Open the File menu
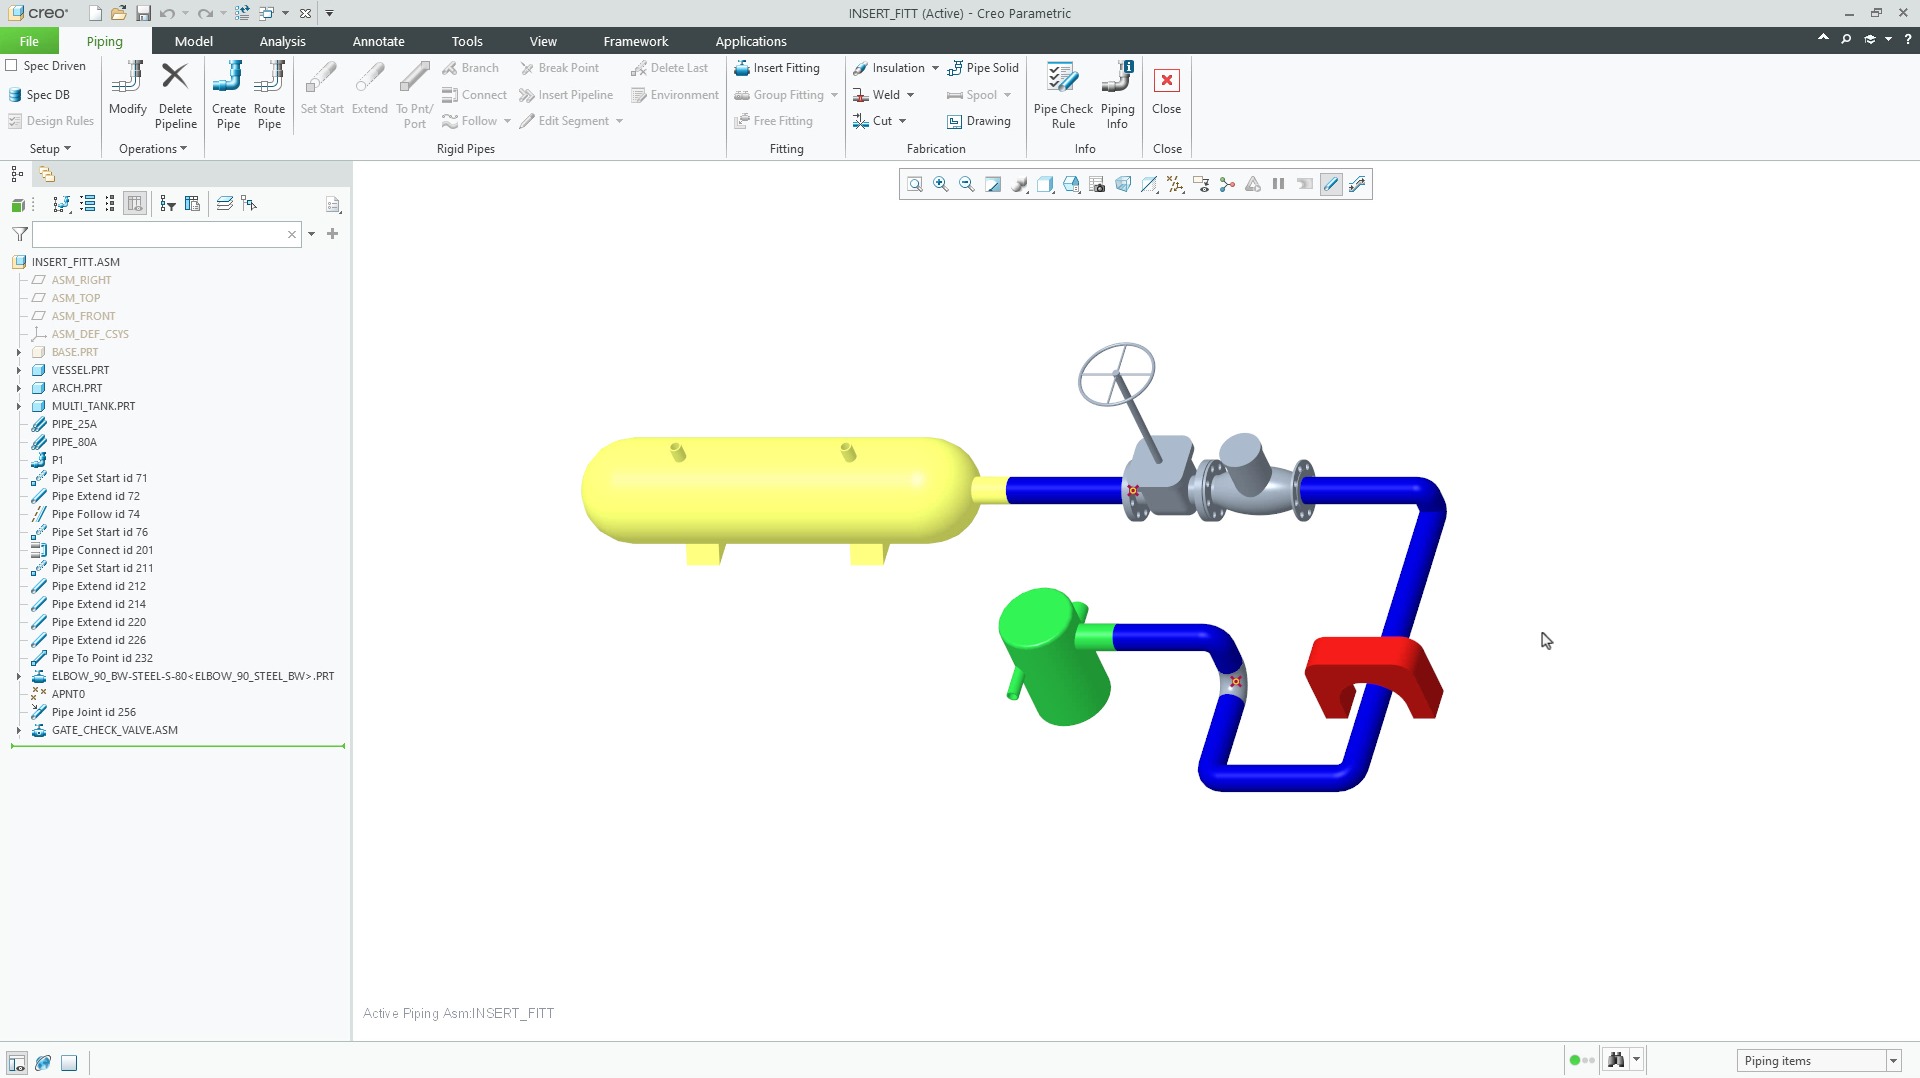The image size is (1920, 1078). coord(29,41)
